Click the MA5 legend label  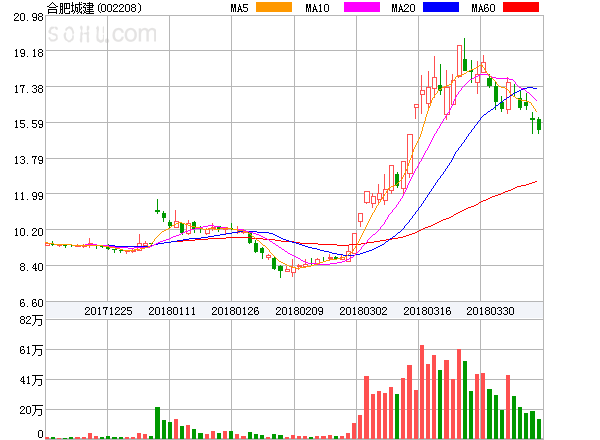coord(239,8)
